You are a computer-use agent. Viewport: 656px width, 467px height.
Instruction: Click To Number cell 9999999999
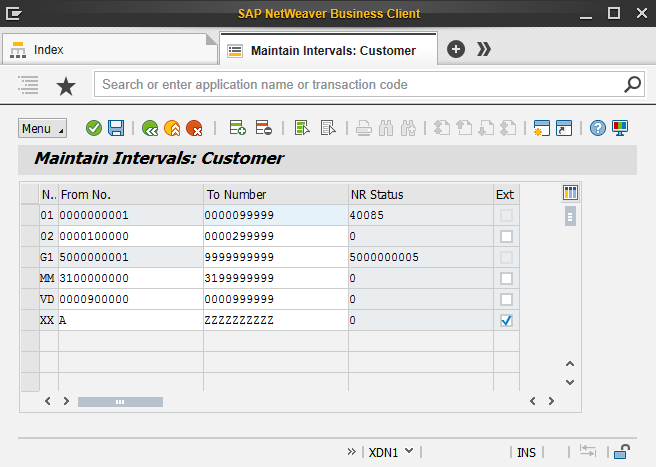[x=276, y=257]
